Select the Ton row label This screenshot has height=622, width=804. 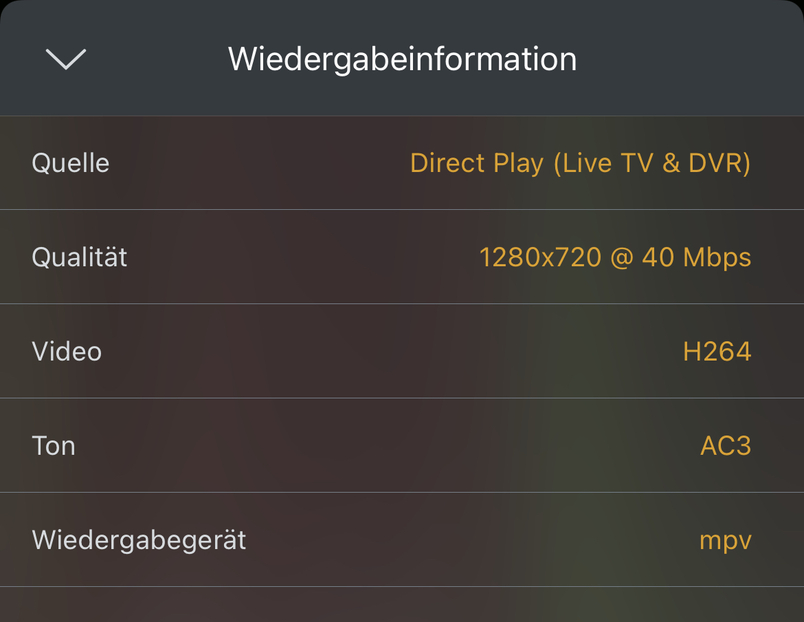(54, 445)
